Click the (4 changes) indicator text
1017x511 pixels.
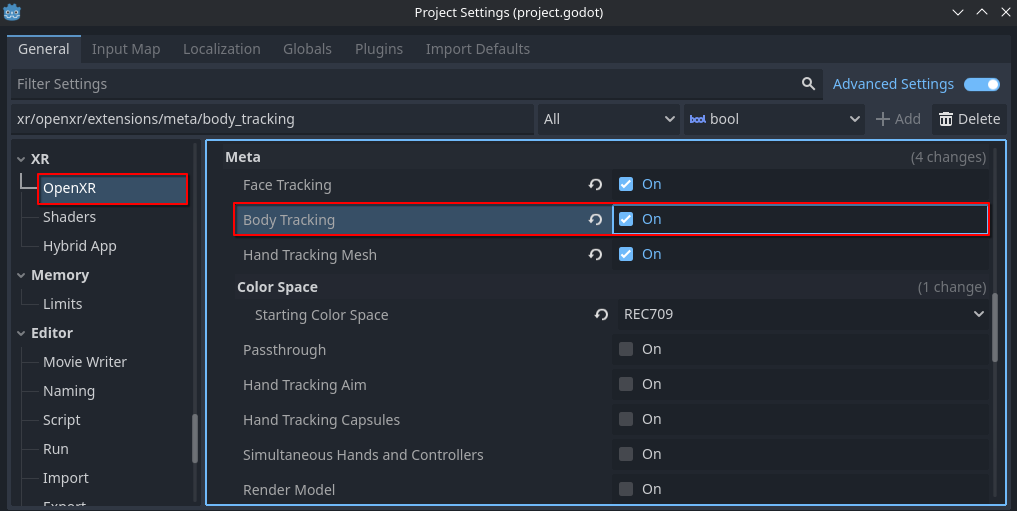948,158
